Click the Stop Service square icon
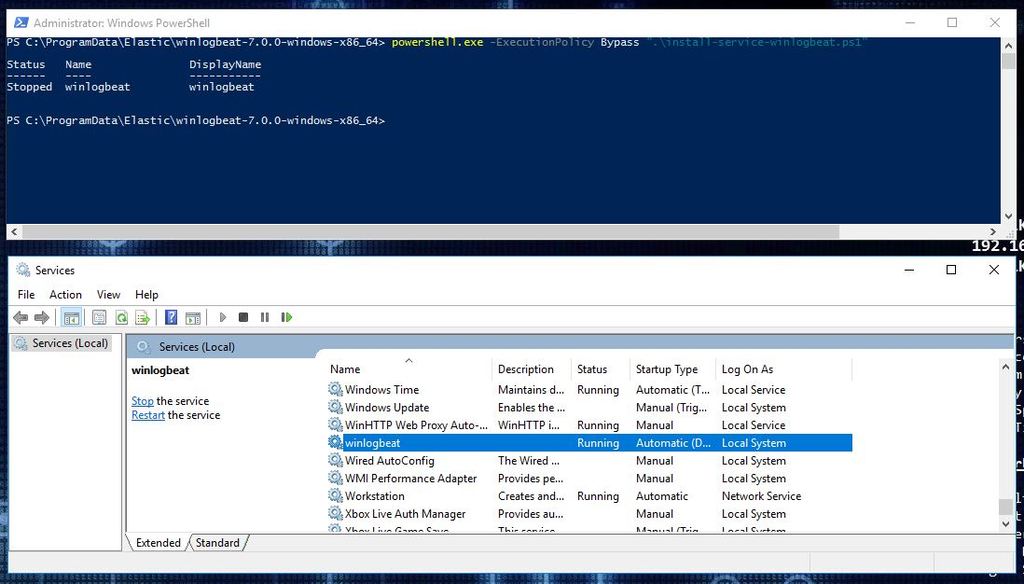The height and width of the screenshot is (584, 1024). [x=244, y=317]
